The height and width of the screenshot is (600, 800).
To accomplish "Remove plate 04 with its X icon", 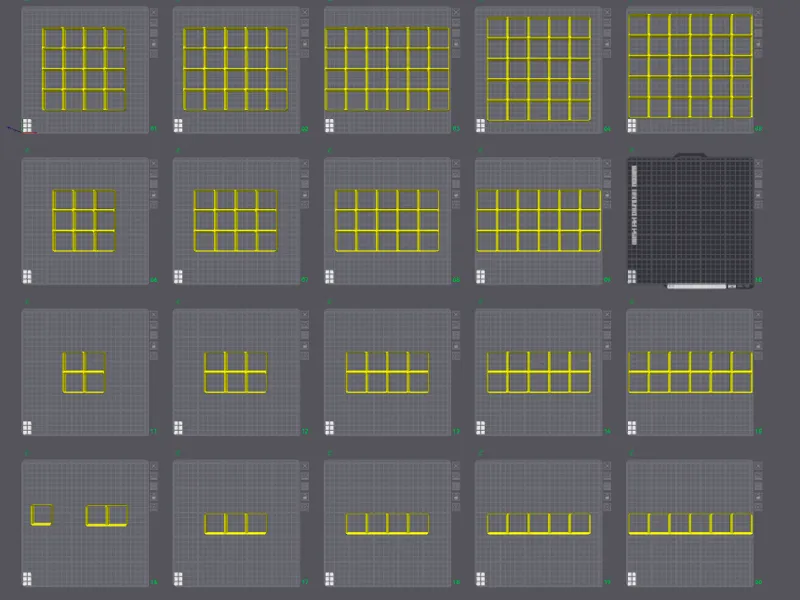I will pyautogui.click(x=607, y=12).
